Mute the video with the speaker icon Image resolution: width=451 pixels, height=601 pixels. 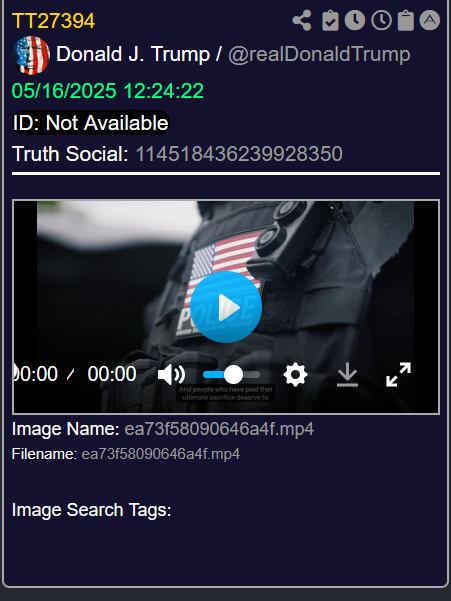point(171,374)
